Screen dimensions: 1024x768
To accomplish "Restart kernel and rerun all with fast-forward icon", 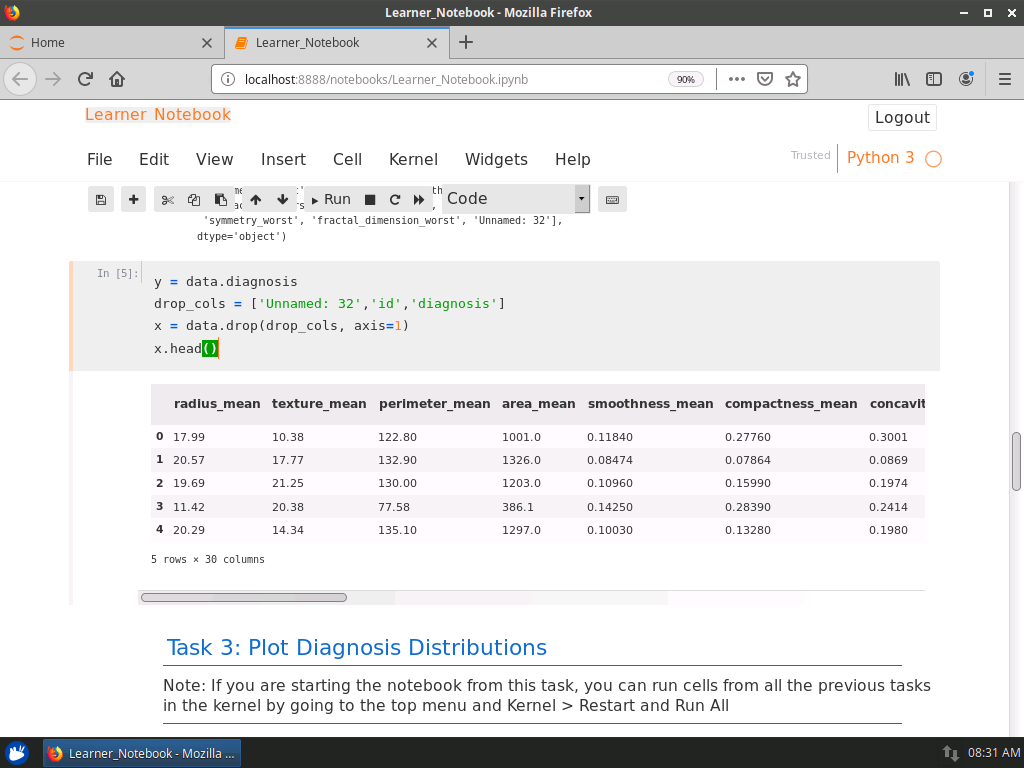I will [419, 200].
